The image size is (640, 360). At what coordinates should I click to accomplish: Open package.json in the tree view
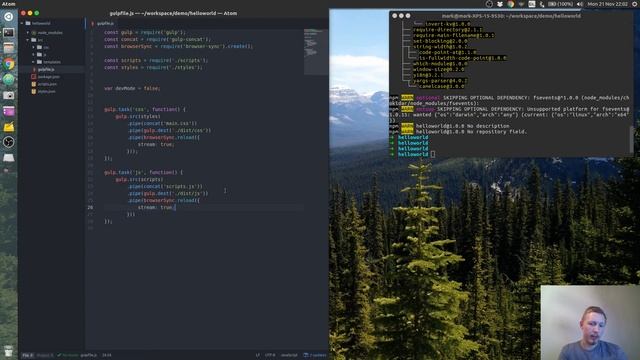click(x=49, y=77)
